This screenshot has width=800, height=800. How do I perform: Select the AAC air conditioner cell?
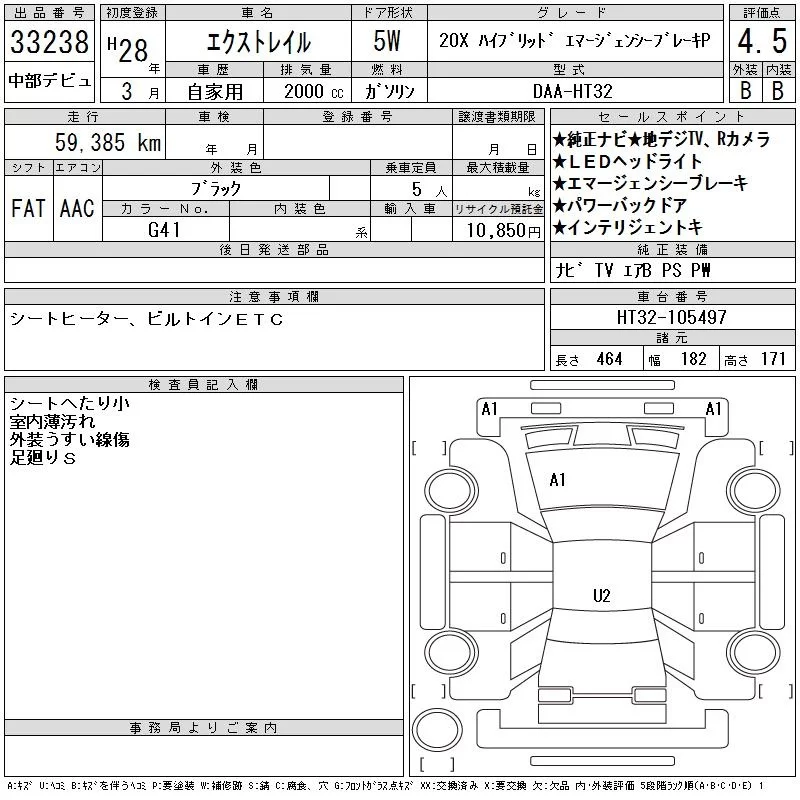(77, 208)
